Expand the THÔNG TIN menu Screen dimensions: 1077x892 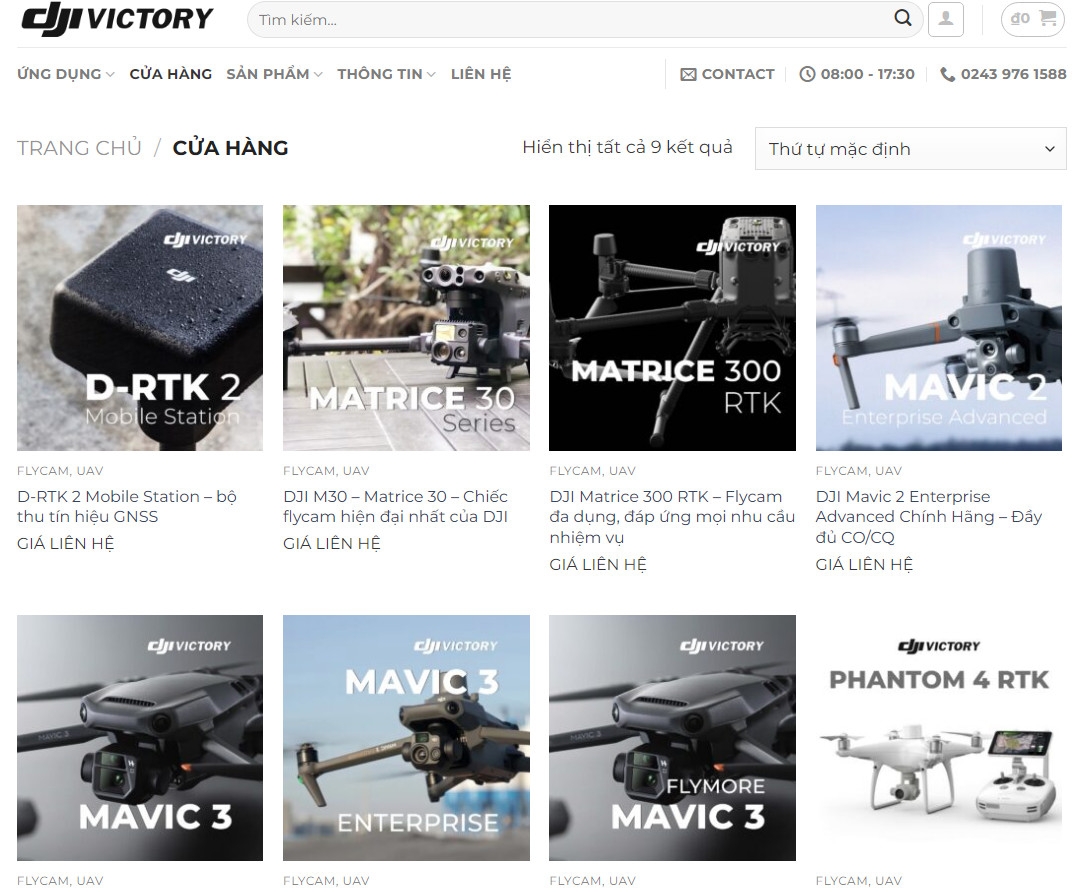pyautogui.click(x=386, y=74)
